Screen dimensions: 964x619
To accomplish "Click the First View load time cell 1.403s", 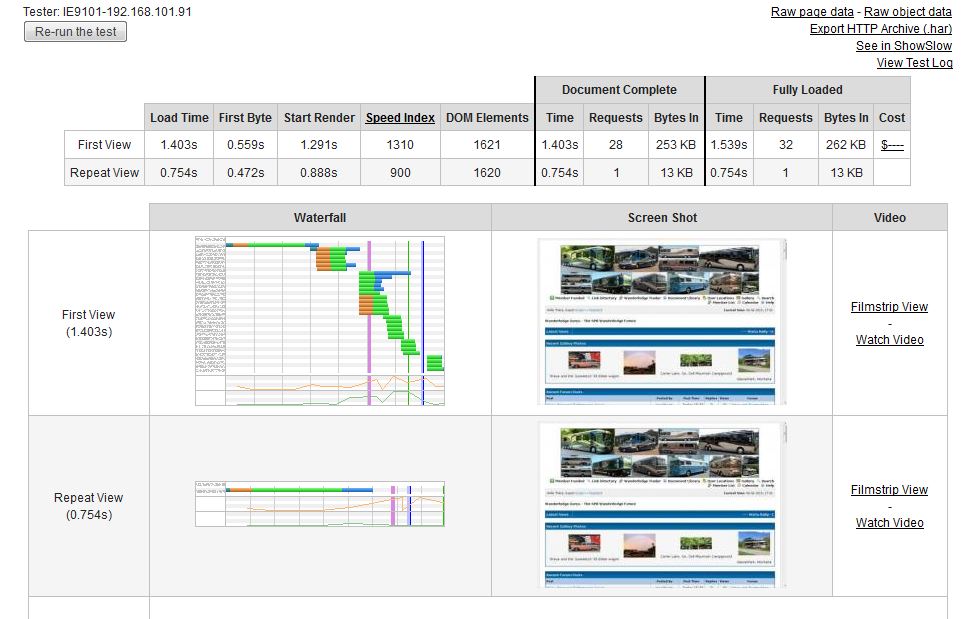I will (x=179, y=145).
